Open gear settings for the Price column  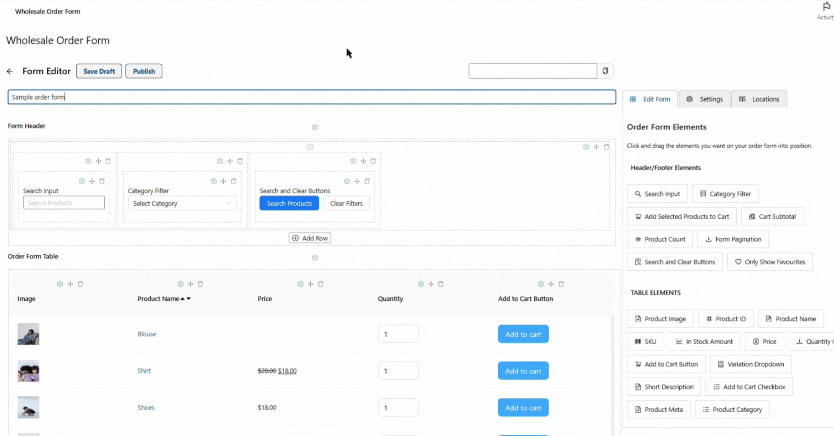300,284
